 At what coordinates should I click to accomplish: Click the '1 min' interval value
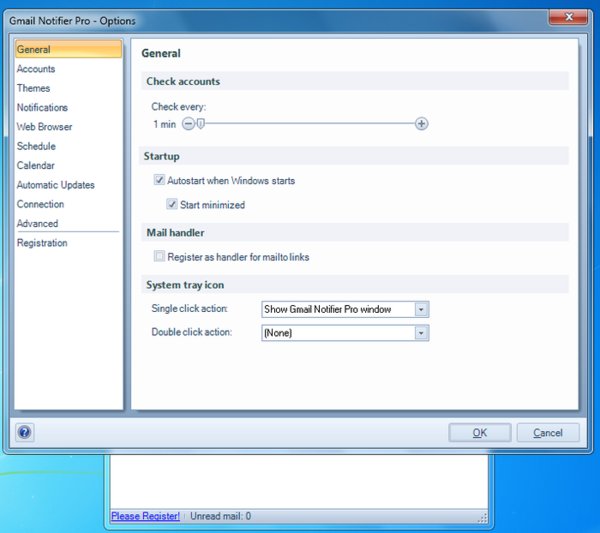[165, 124]
